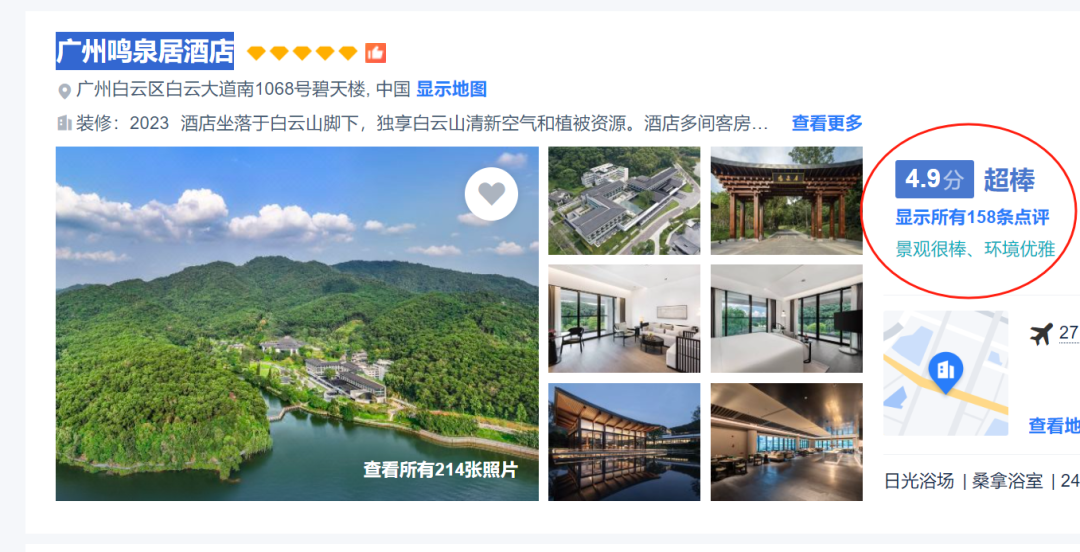Open the 显示地图 link
Viewport: 1080px width, 552px height.
[452, 89]
